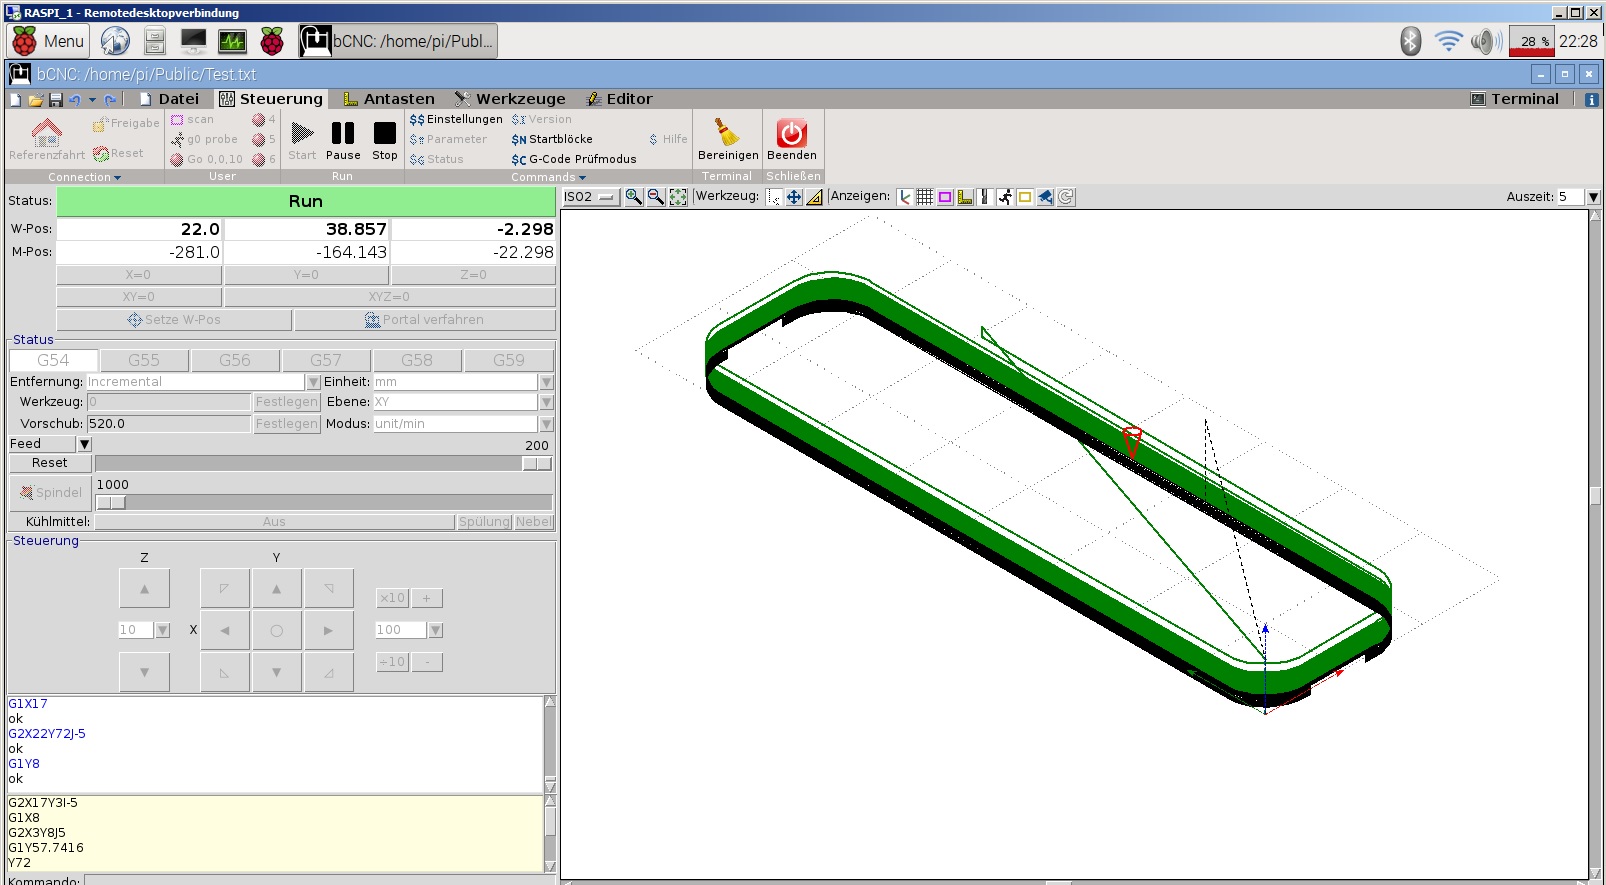
Task: Select the ruler triangle tool
Action: 814,197
